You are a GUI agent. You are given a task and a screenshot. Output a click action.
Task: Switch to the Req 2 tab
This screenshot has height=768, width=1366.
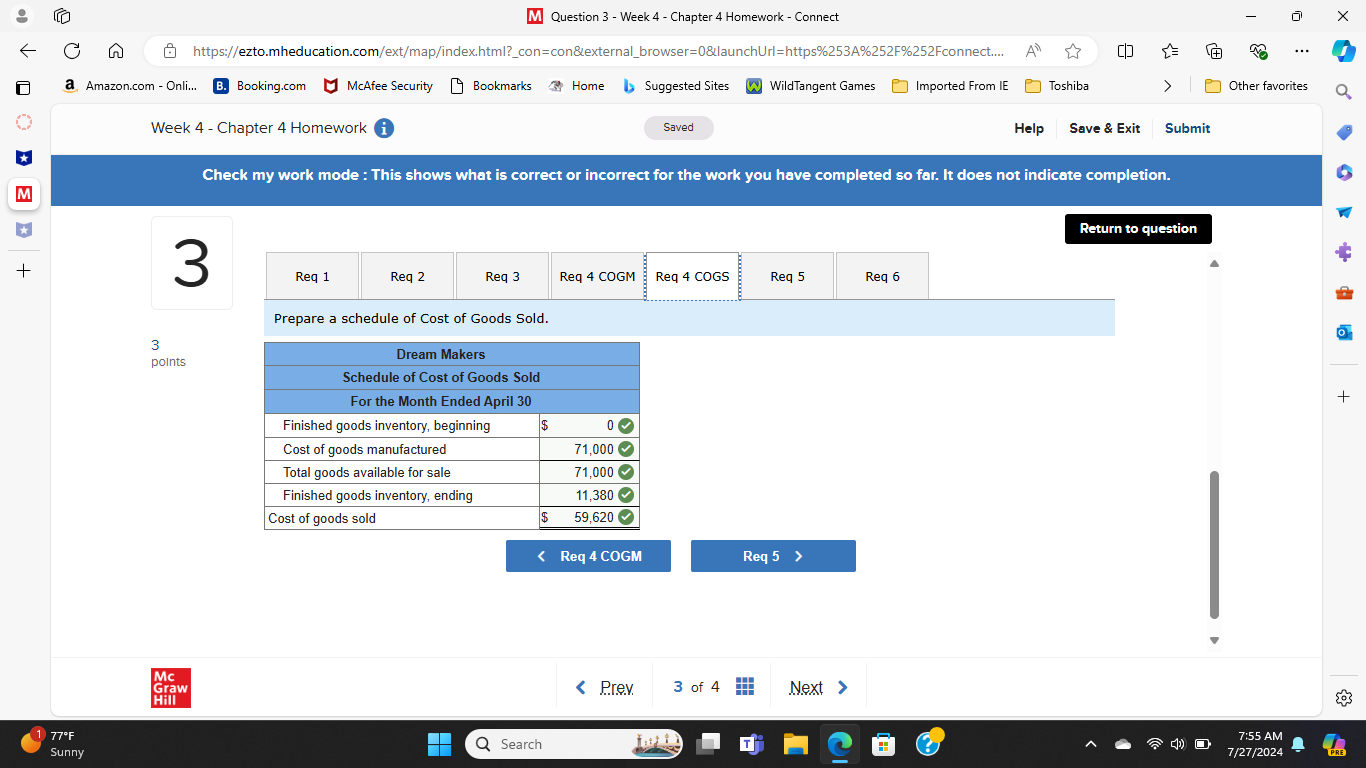(408, 276)
